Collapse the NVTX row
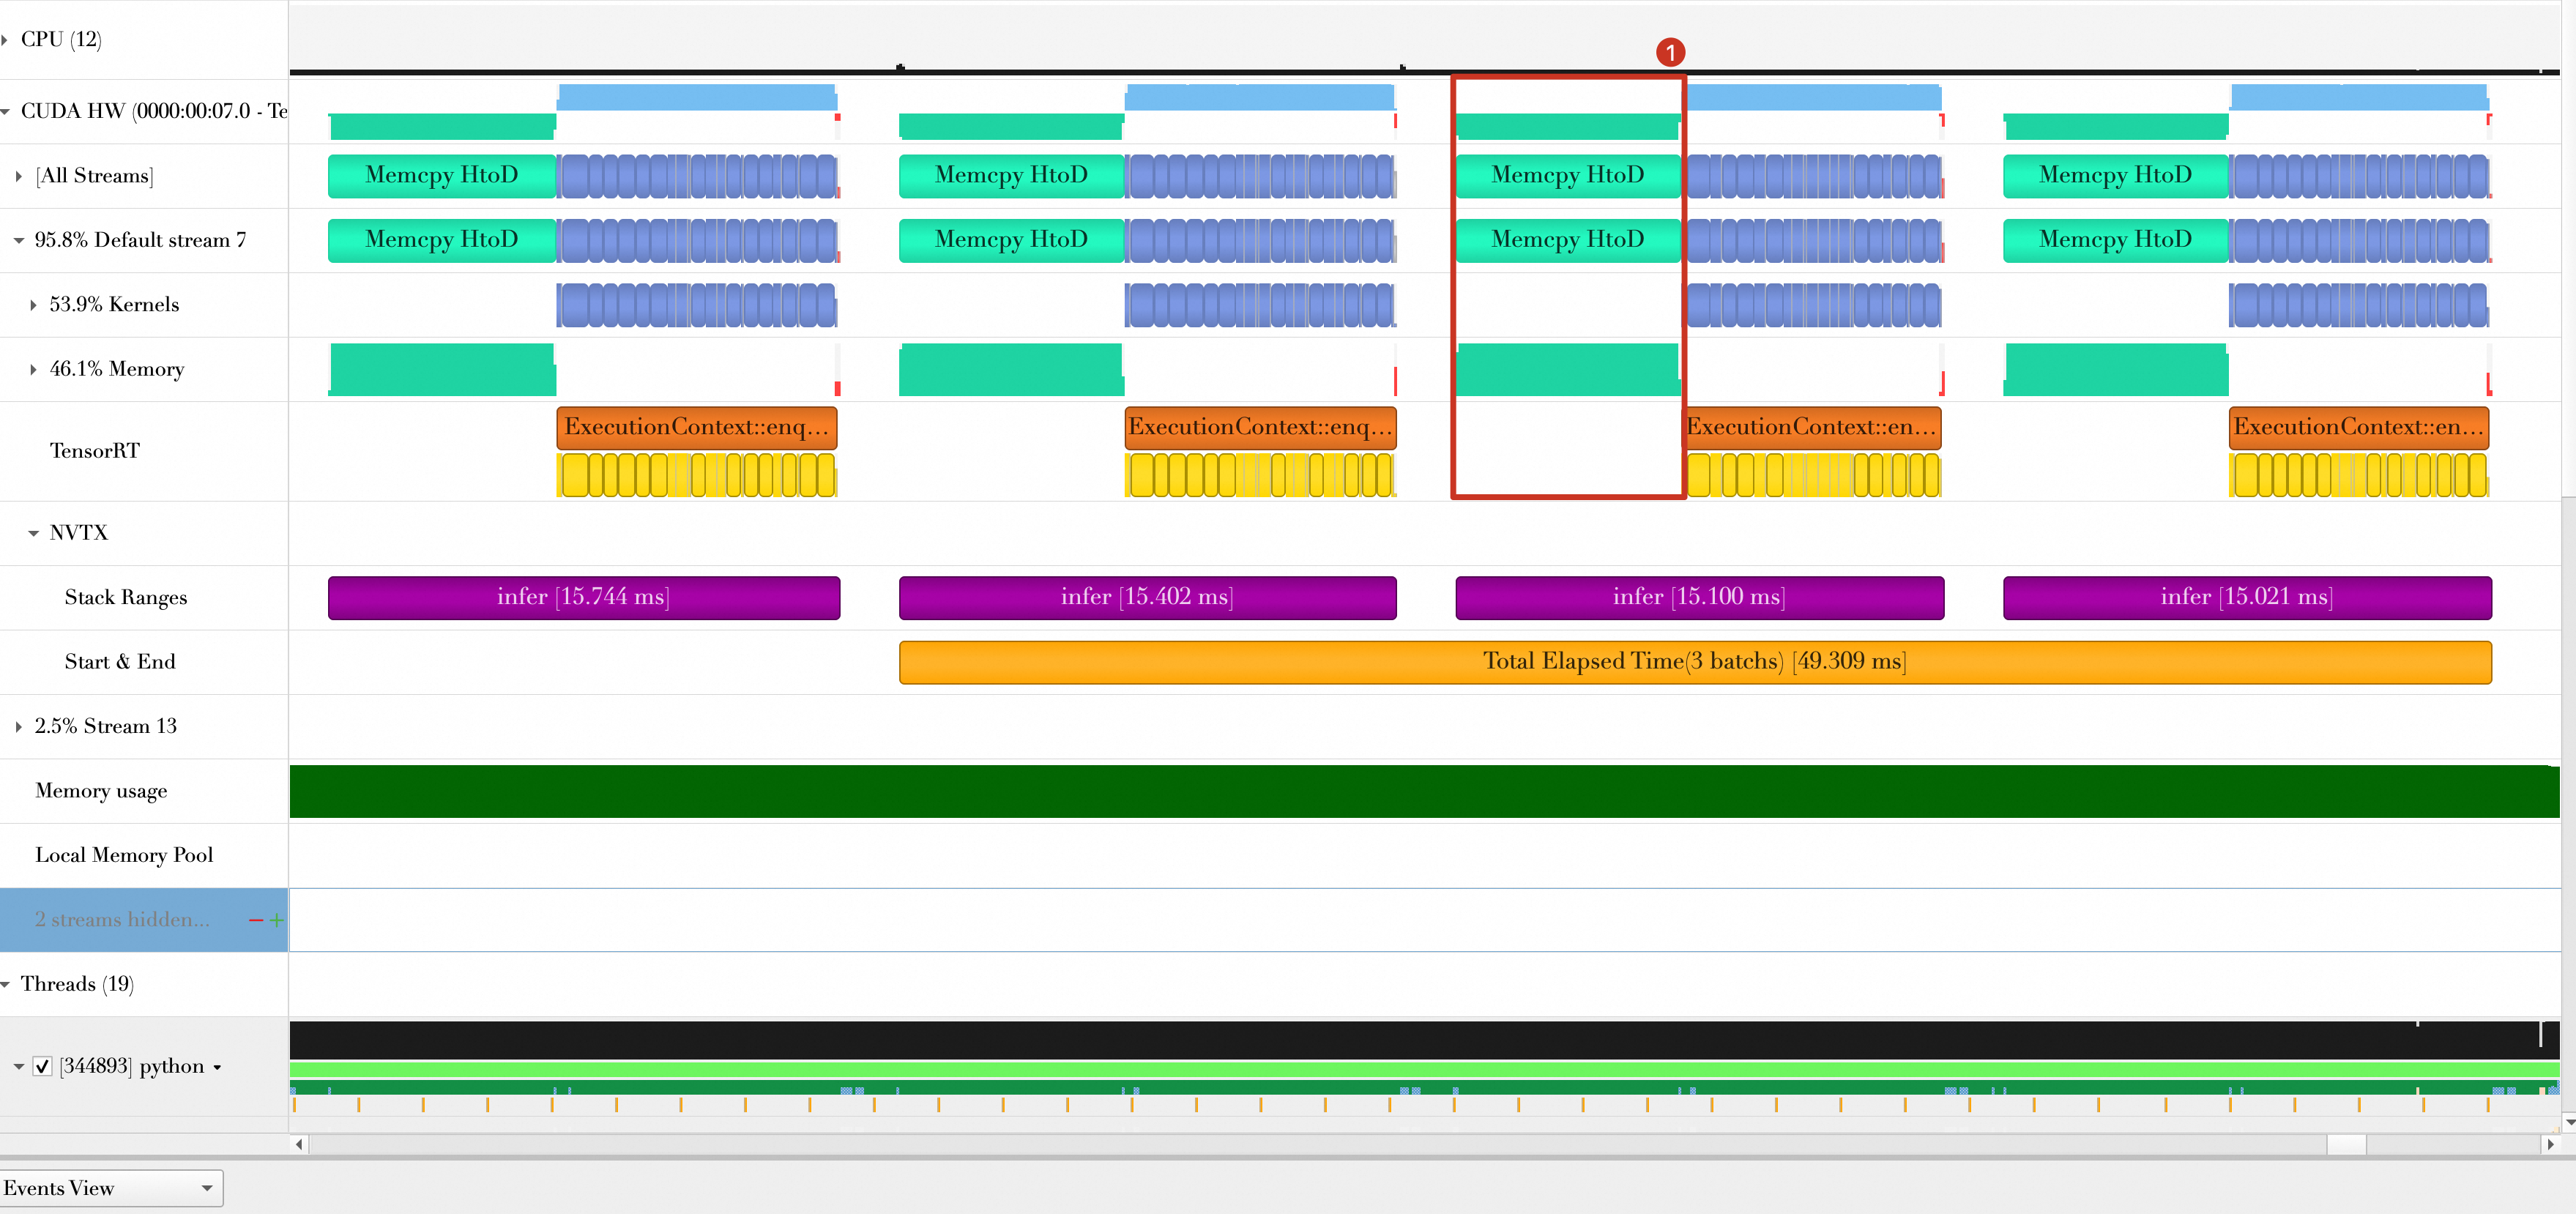Viewport: 2576px width, 1214px height. coord(33,533)
